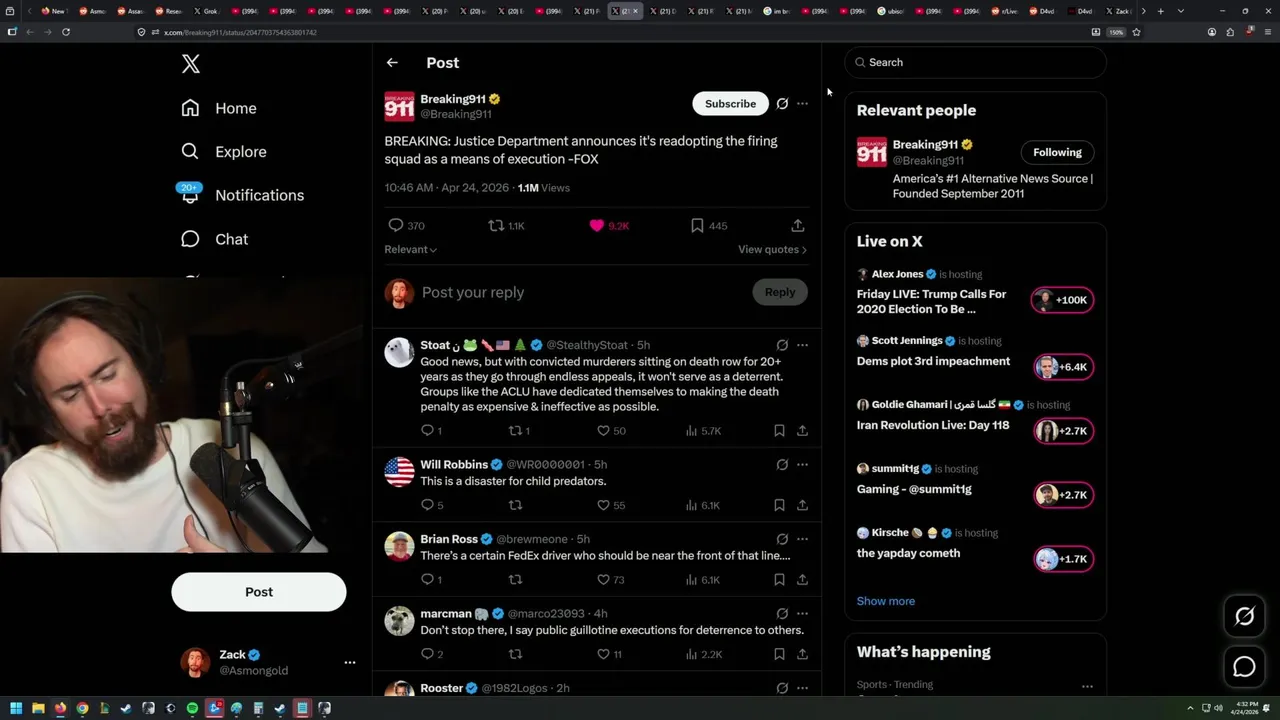Click floating chat messages button
The image size is (1280, 720).
point(1244,667)
